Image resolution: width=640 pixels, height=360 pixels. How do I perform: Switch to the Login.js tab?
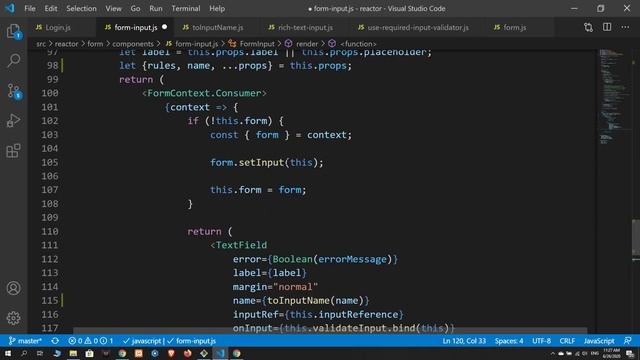pyautogui.click(x=58, y=27)
